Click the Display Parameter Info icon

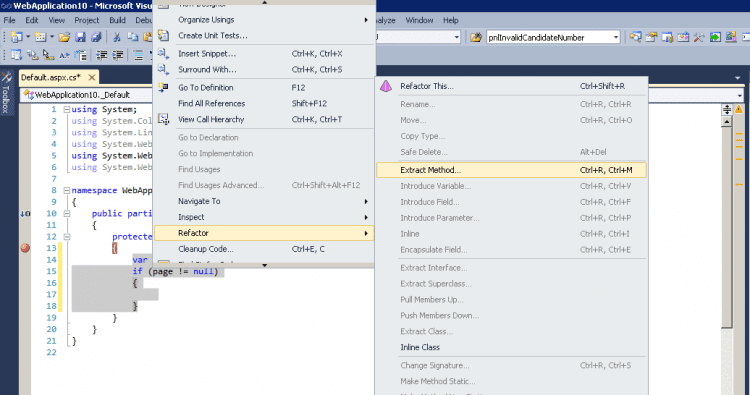33,55
